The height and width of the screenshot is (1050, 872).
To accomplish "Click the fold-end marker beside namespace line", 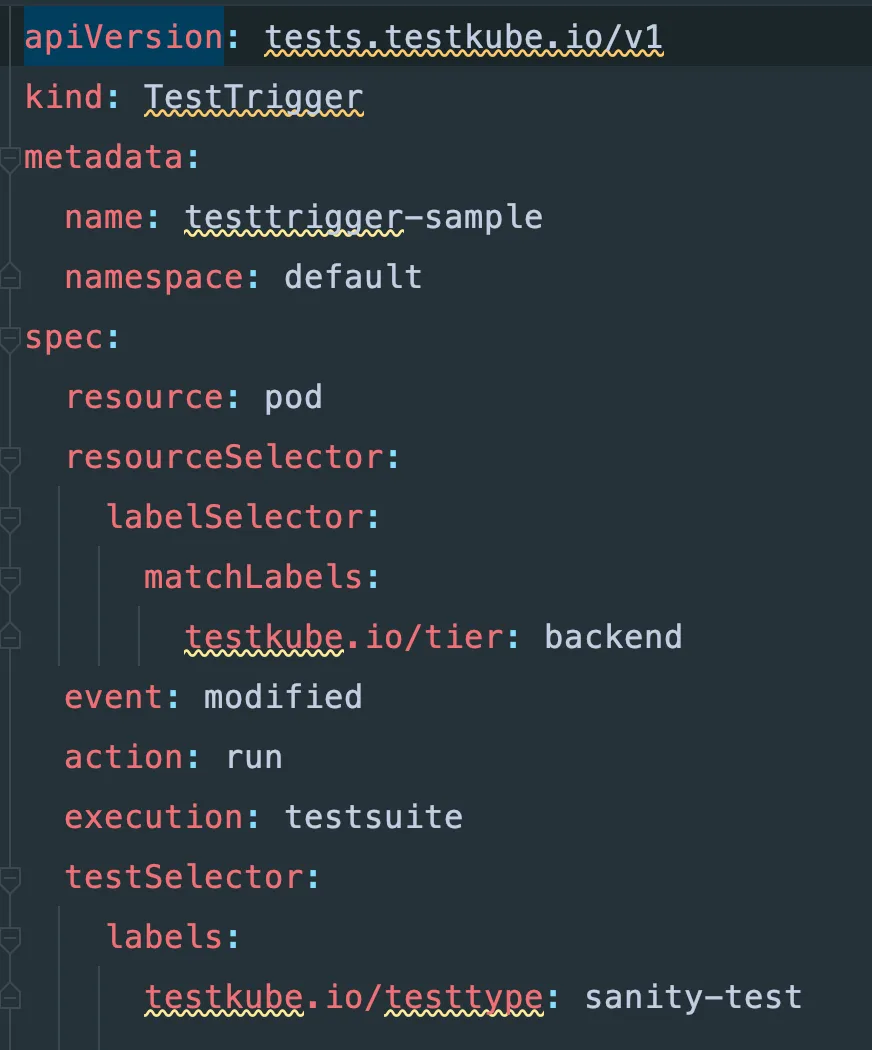I will click(9, 275).
